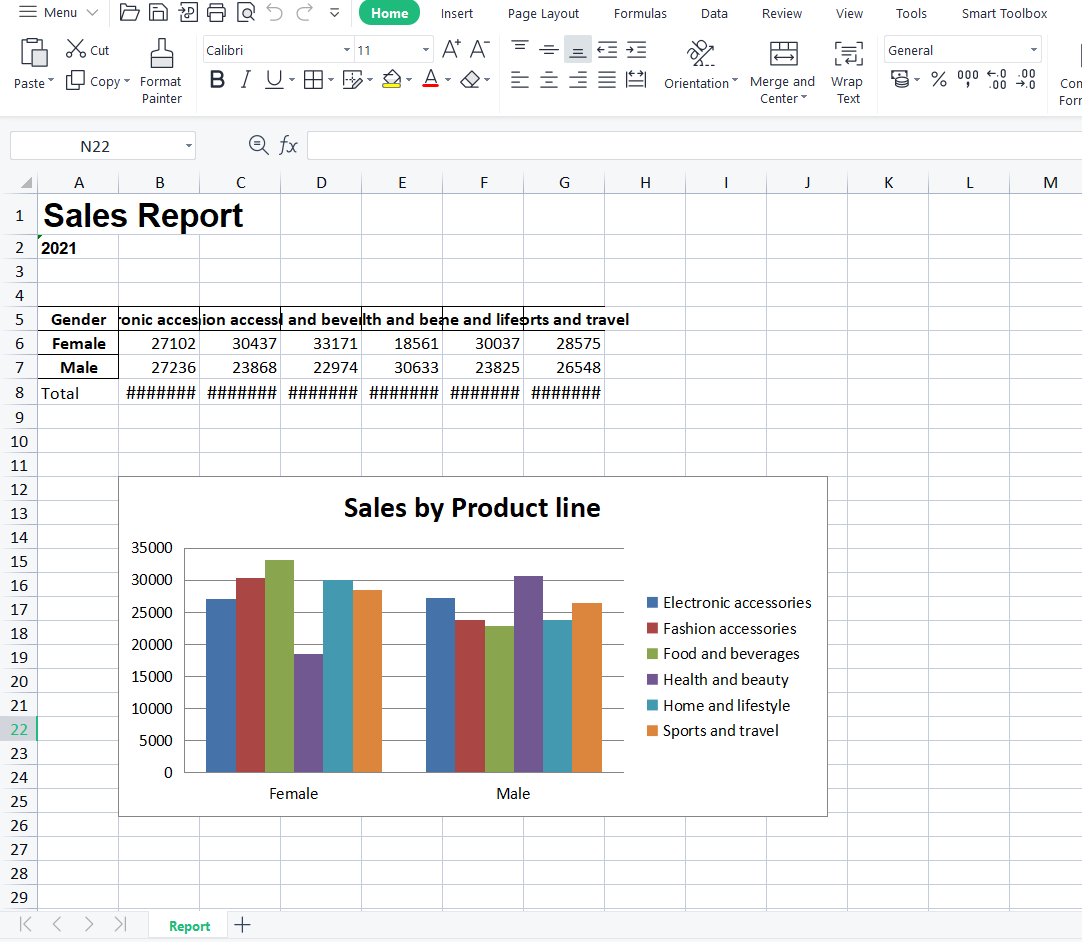Go to first sheet navigation arrow

26,924
